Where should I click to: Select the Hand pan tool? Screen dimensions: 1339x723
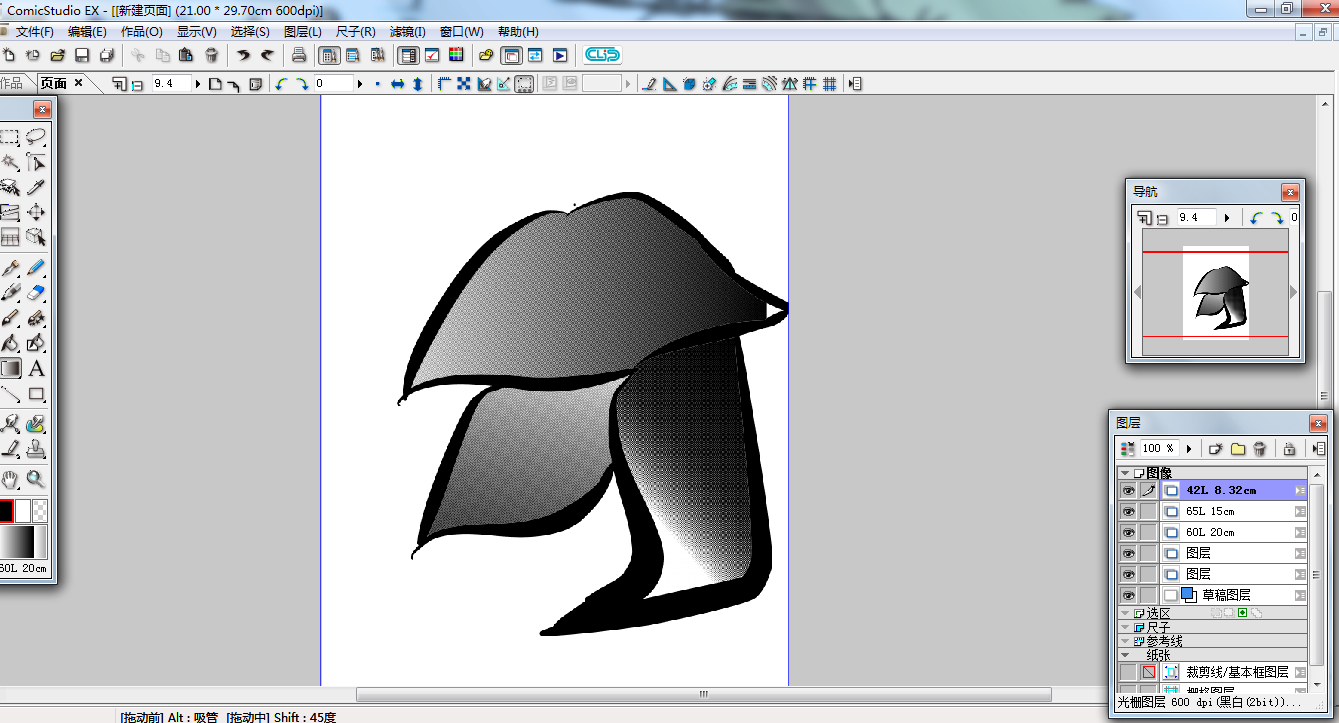(10, 479)
